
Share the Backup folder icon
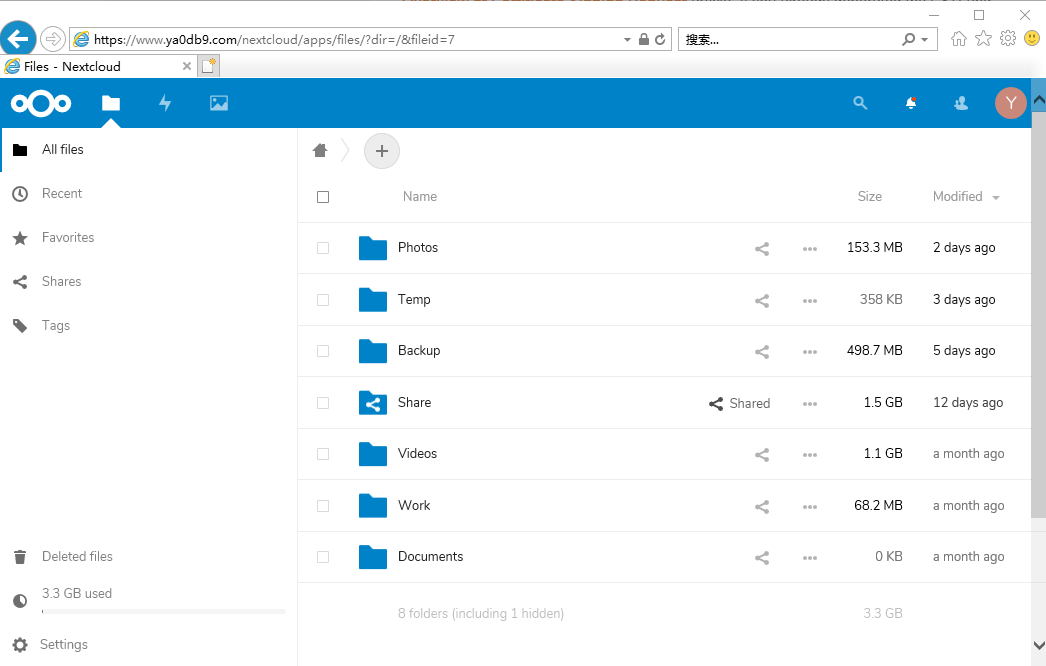(x=762, y=352)
